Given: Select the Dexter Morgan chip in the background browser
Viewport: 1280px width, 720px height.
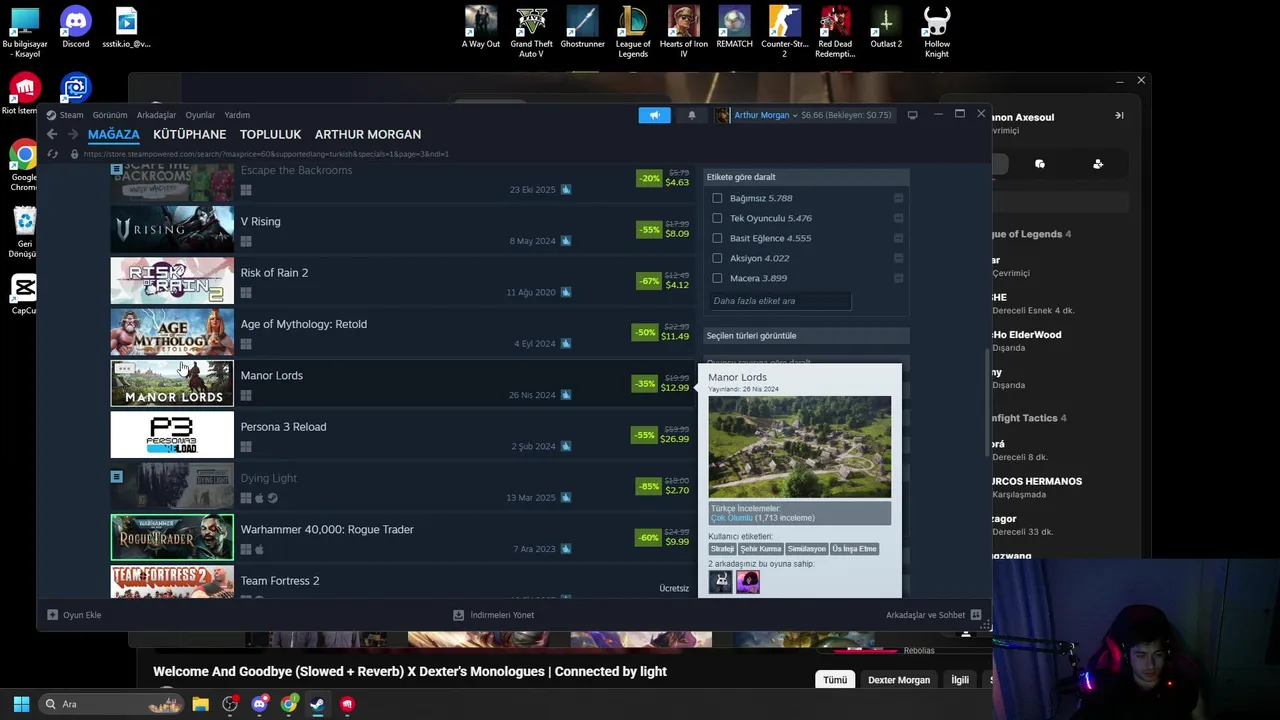Looking at the screenshot, I should [899, 680].
